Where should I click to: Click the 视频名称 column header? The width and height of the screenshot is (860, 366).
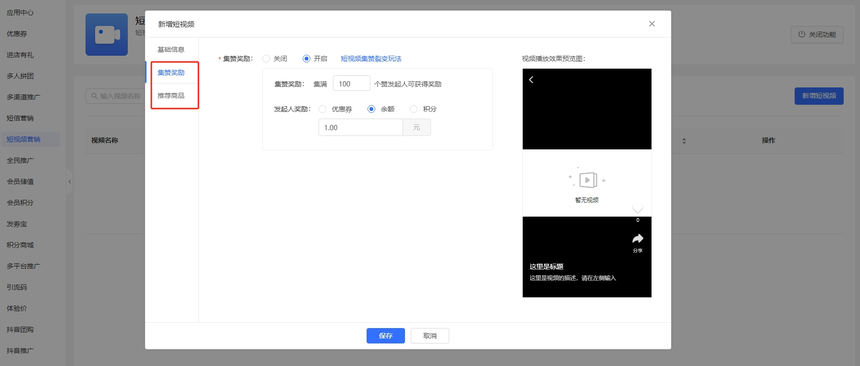105,140
